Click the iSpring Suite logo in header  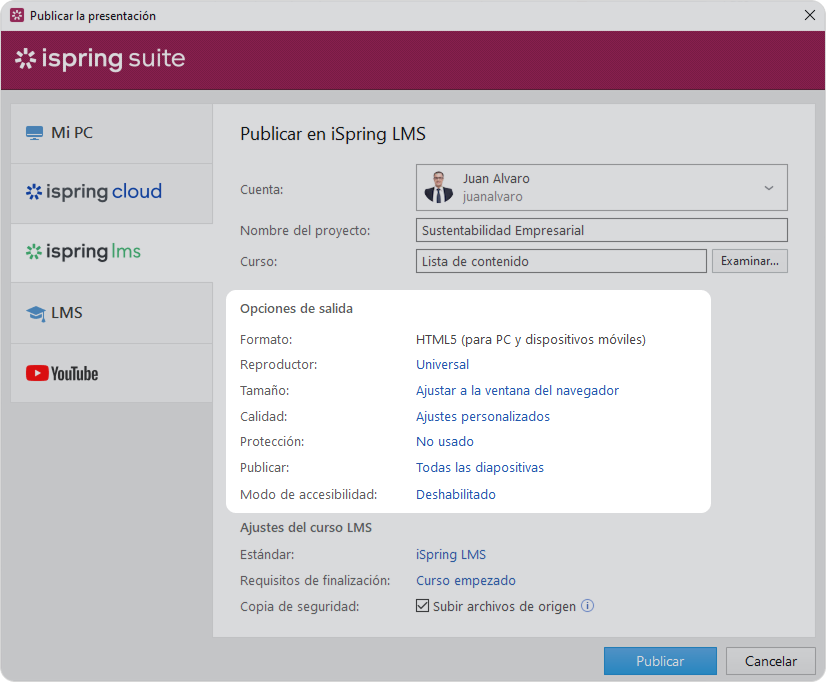coord(100,59)
